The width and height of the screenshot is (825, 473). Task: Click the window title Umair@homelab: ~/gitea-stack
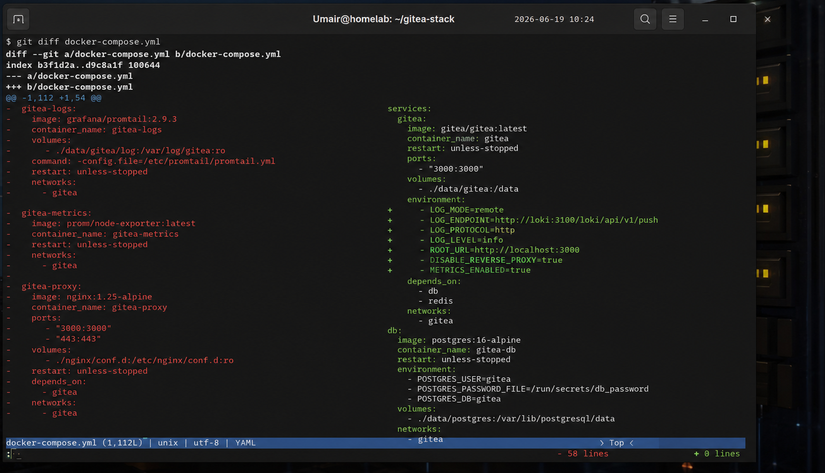[383, 19]
